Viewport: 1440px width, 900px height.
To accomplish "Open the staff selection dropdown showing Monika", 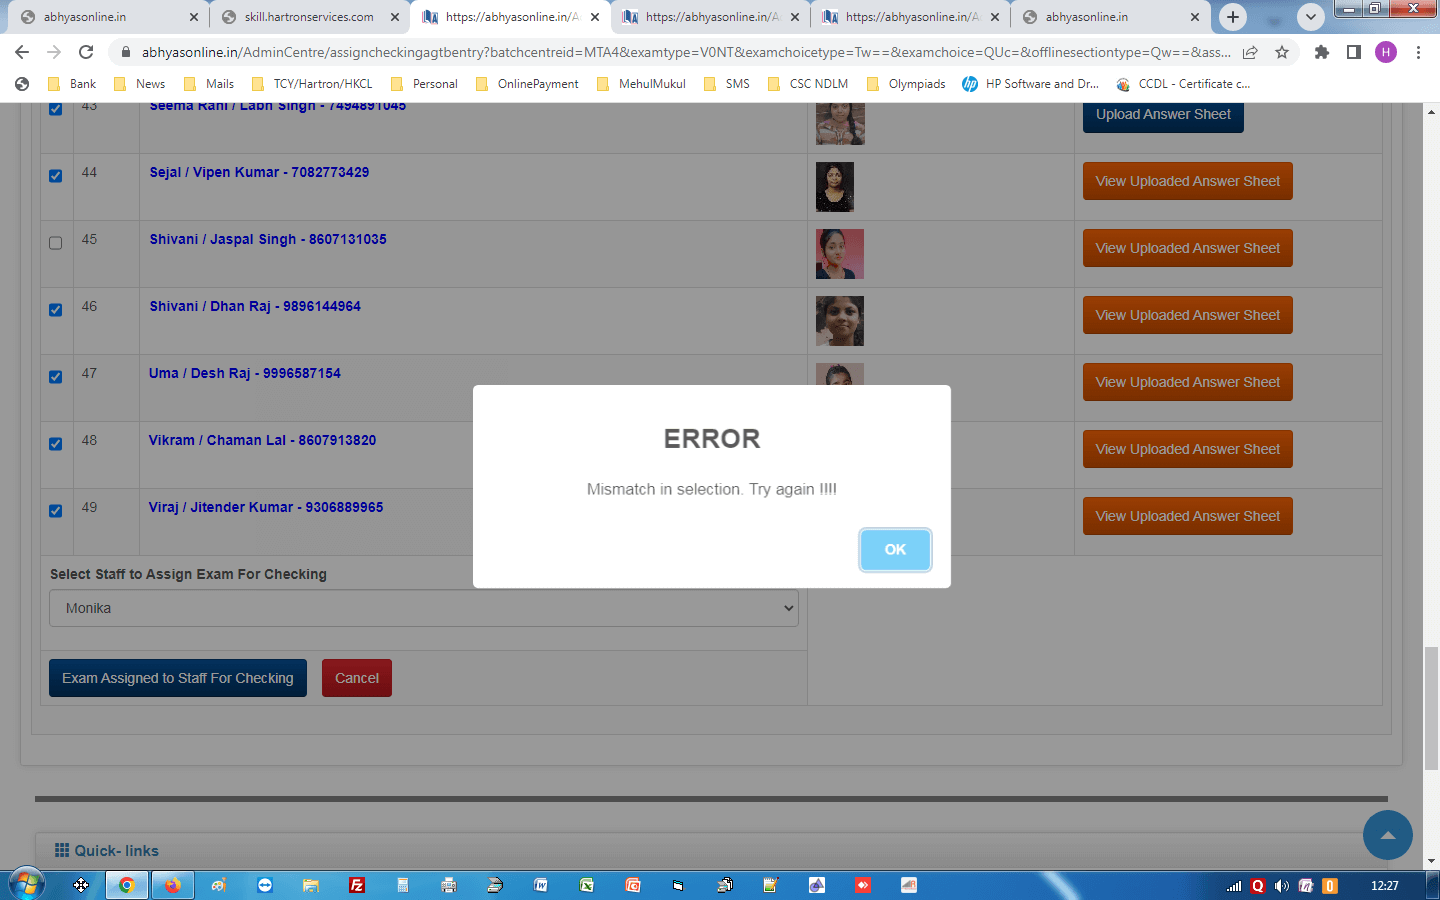I will tap(424, 608).
